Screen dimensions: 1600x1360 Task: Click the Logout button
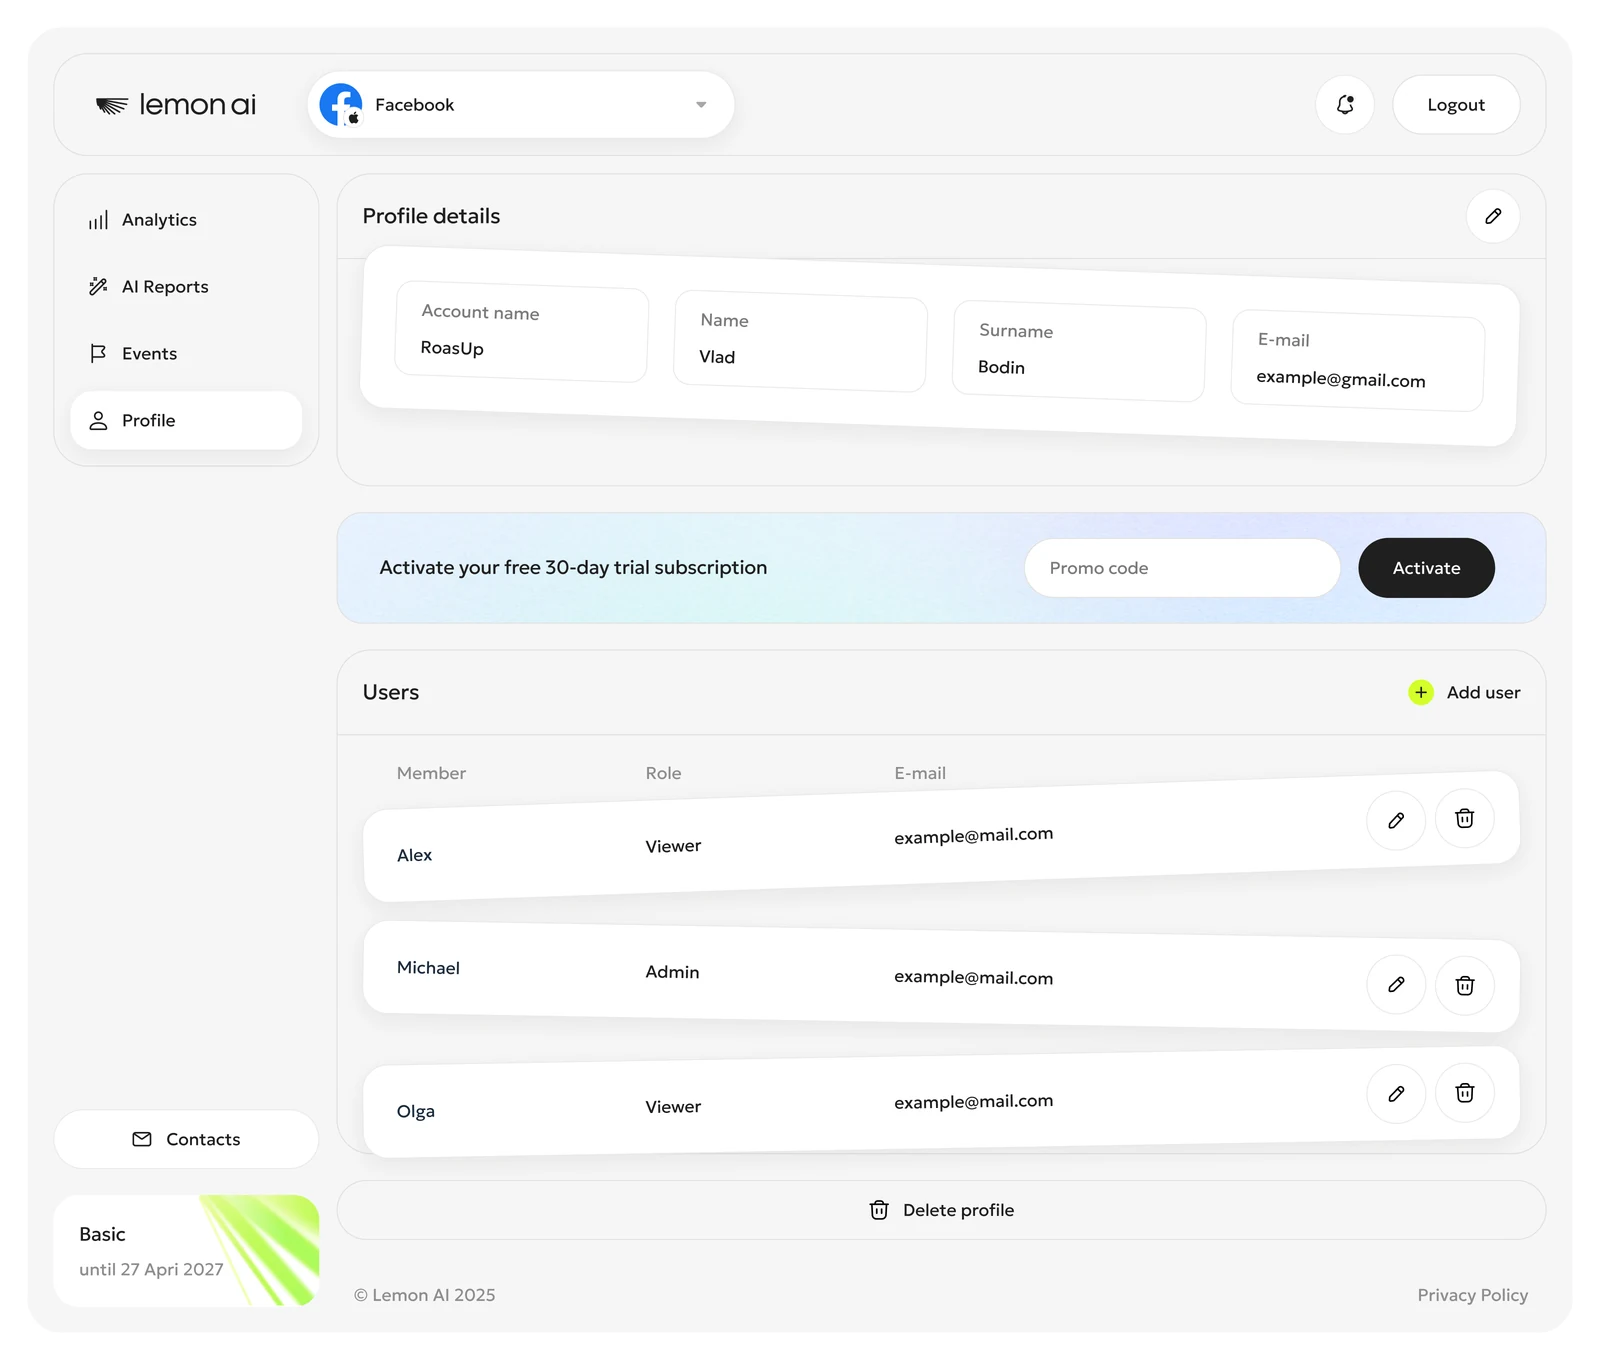(1456, 104)
